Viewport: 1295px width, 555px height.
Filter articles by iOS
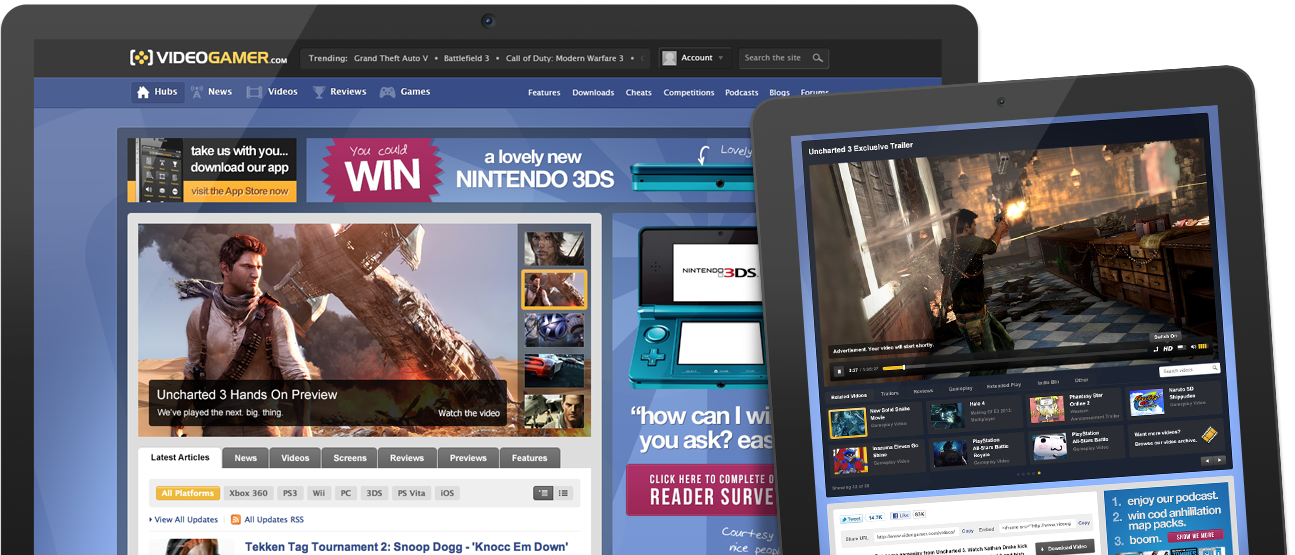coord(447,493)
